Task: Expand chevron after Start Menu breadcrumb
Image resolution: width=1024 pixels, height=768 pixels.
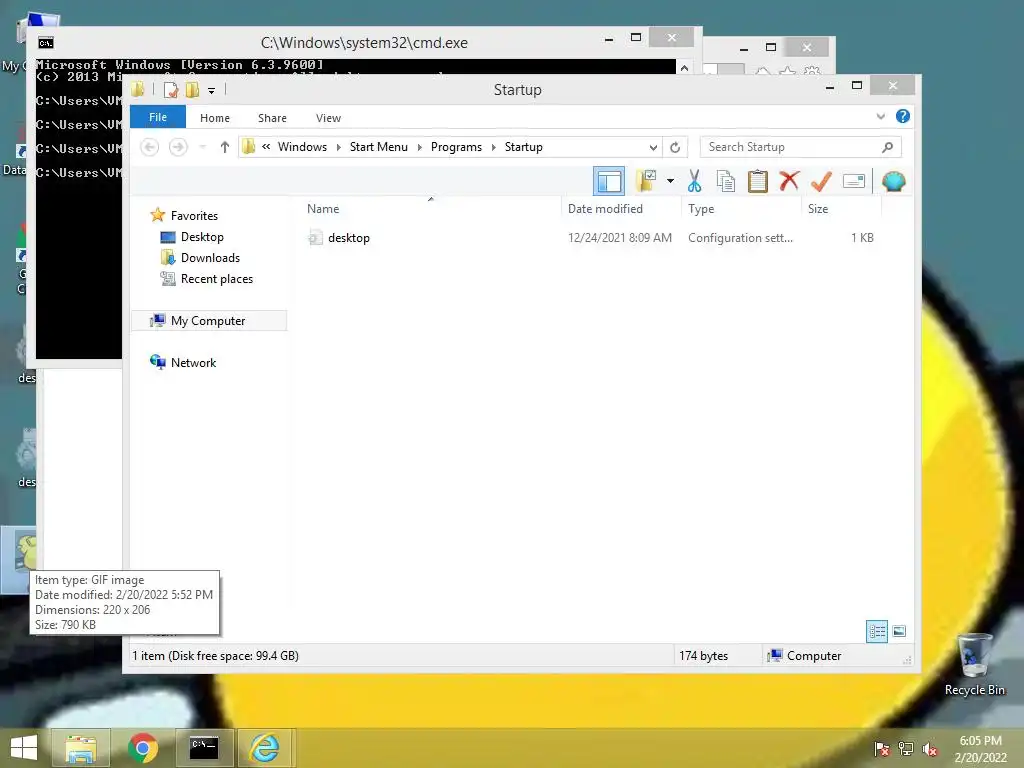Action: (x=419, y=147)
